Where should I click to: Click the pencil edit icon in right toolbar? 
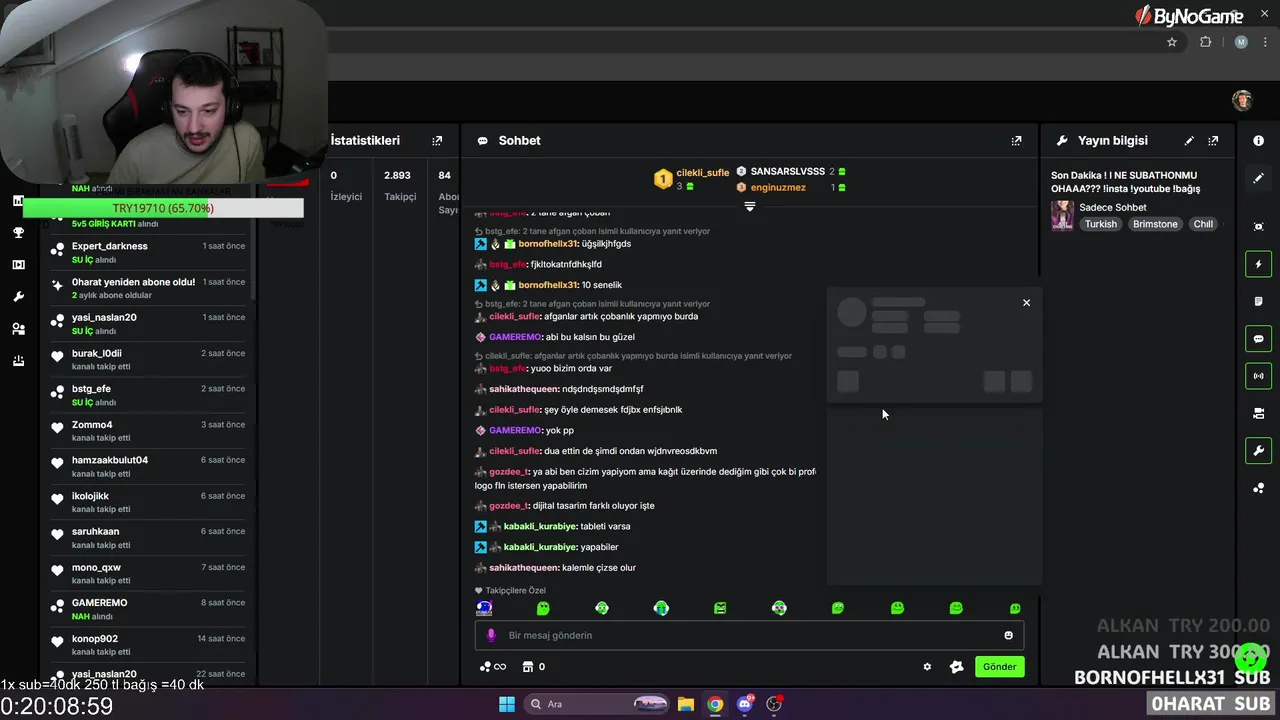coord(1258,178)
